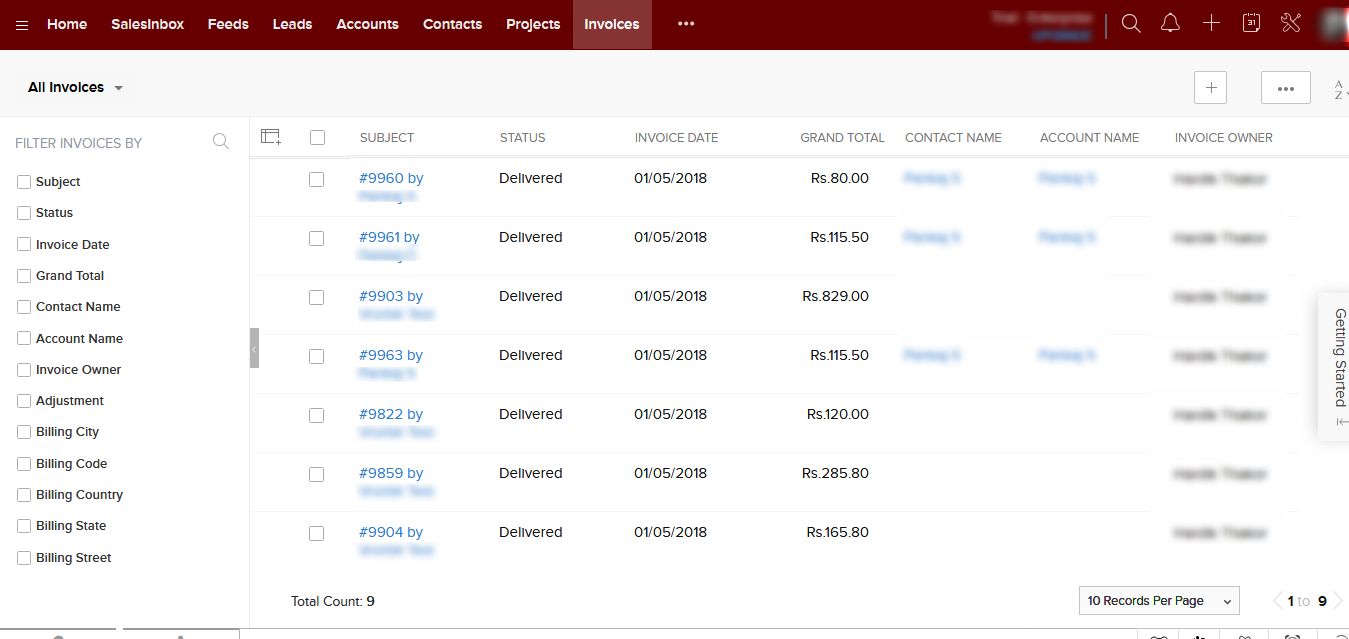The height and width of the screenshot is (639, 1349).
Task: Open the calendar icon in header
Action: pyautogui.click(x=1251, y=24)
